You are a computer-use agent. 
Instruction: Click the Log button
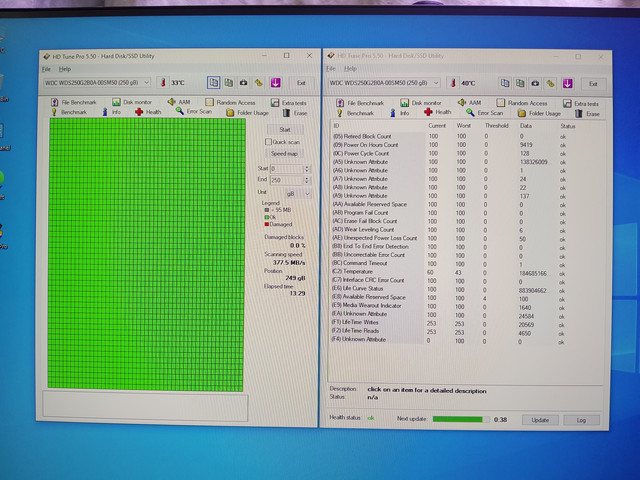coord(581,420)
